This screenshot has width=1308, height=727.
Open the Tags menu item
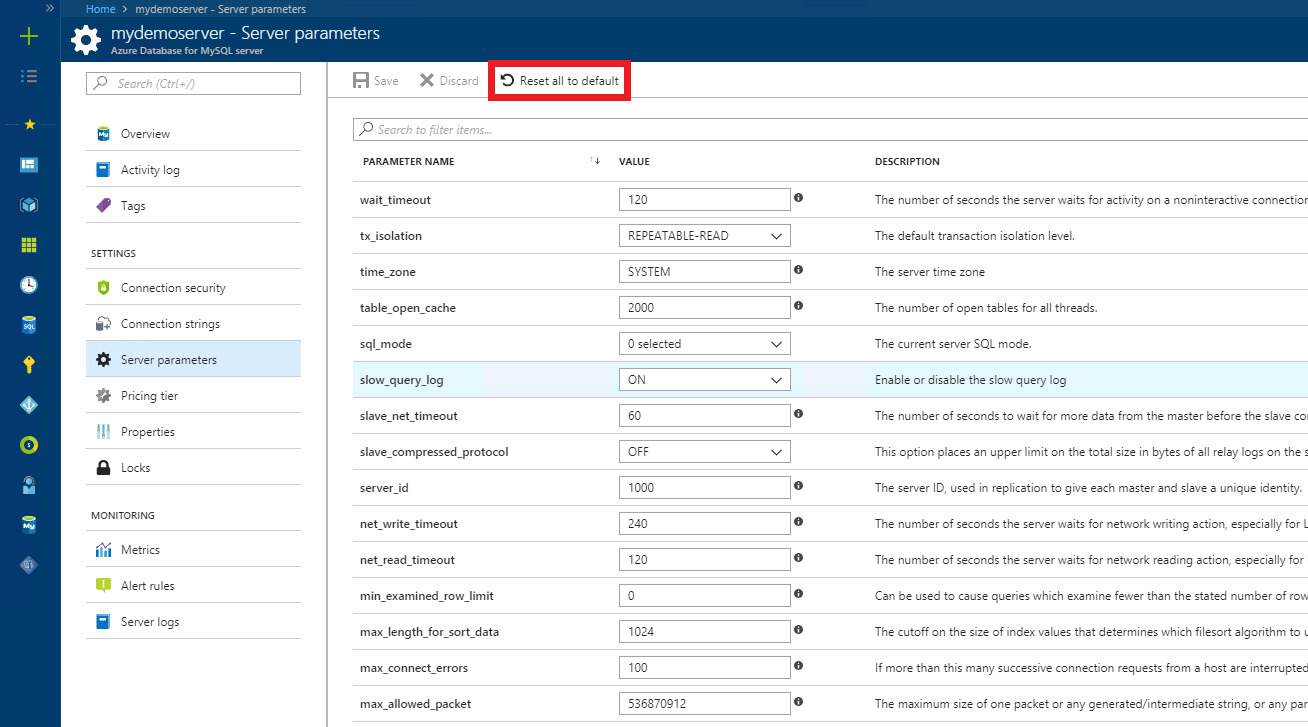click(x=193, y=205)
